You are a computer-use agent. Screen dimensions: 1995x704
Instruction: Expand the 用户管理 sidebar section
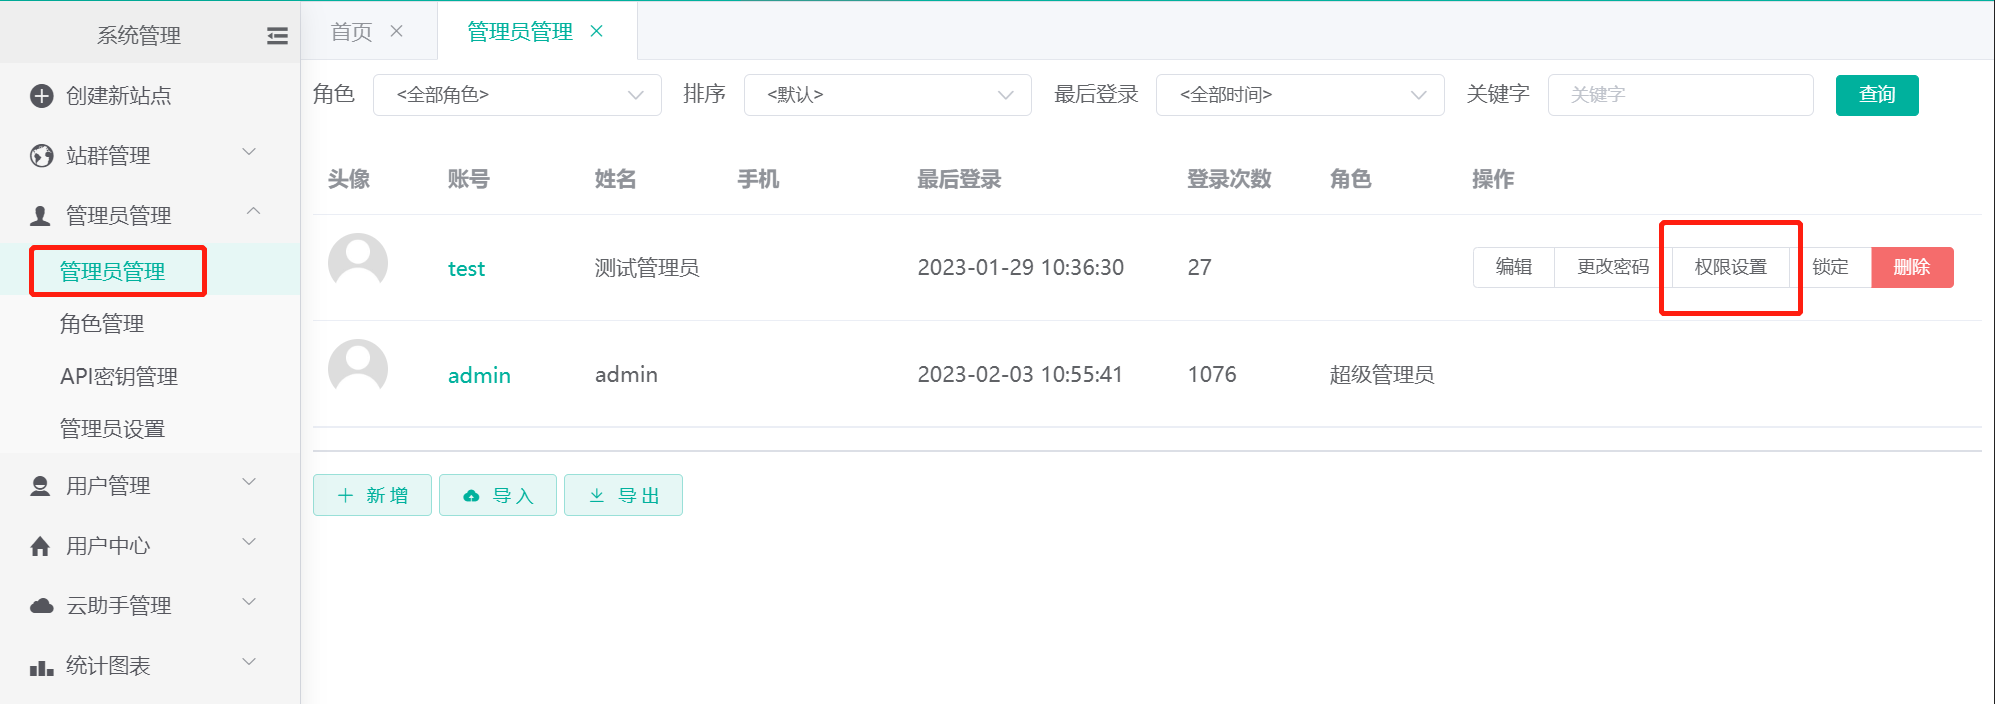[150, 486]
